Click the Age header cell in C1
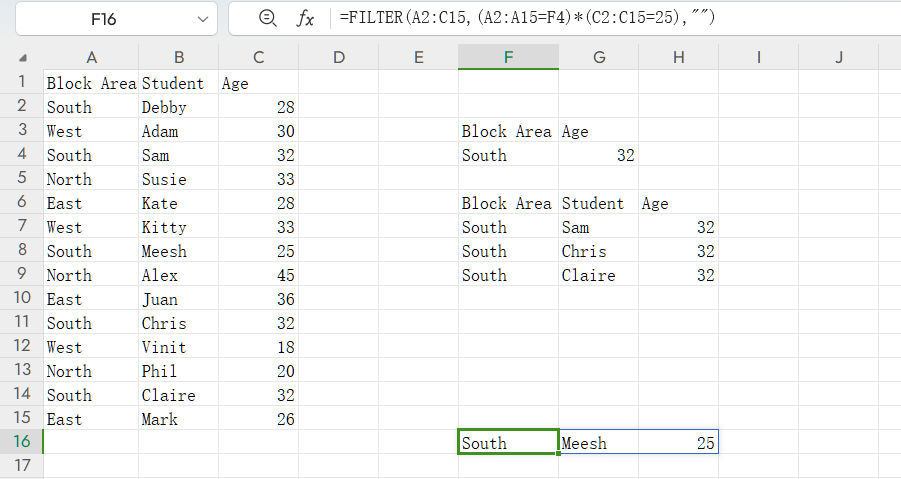Screen dimensions: 901x479 tap(258, 83)
